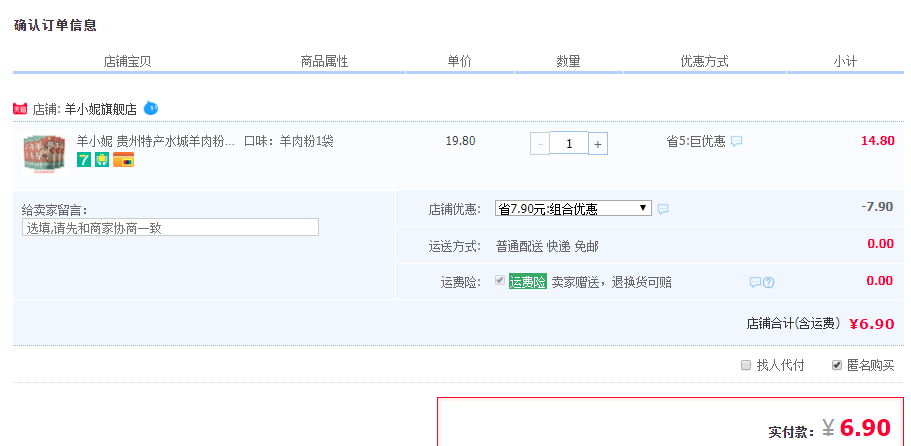Click the 普通配送 快递 免邮 shipping text
The image size is (911, 446).
point(547,246)
